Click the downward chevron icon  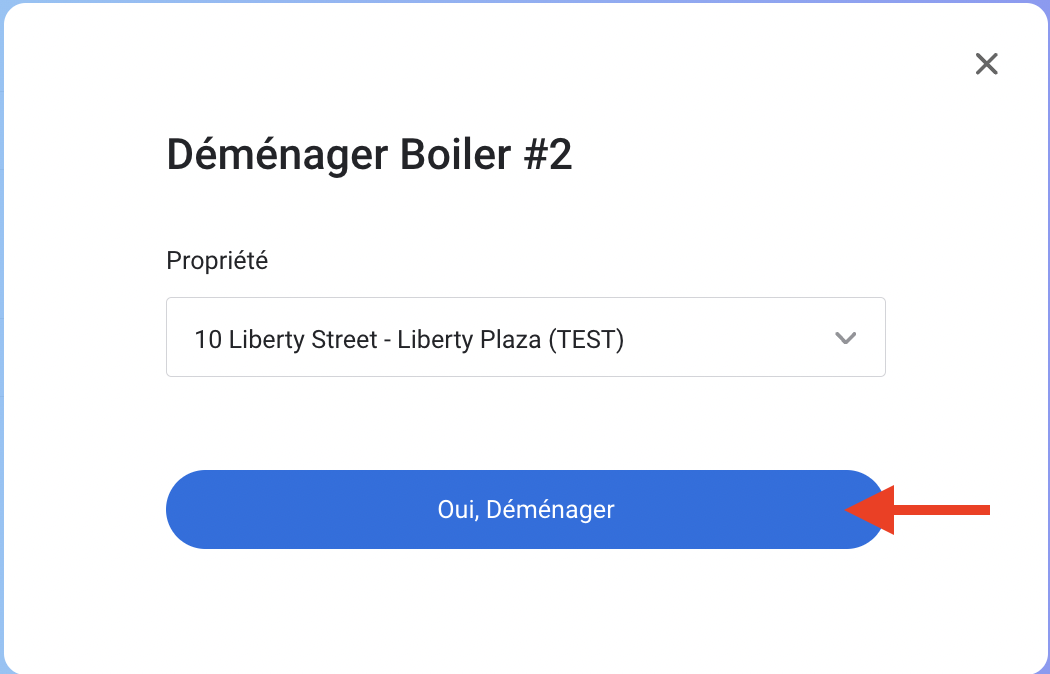tap(845, 338)
